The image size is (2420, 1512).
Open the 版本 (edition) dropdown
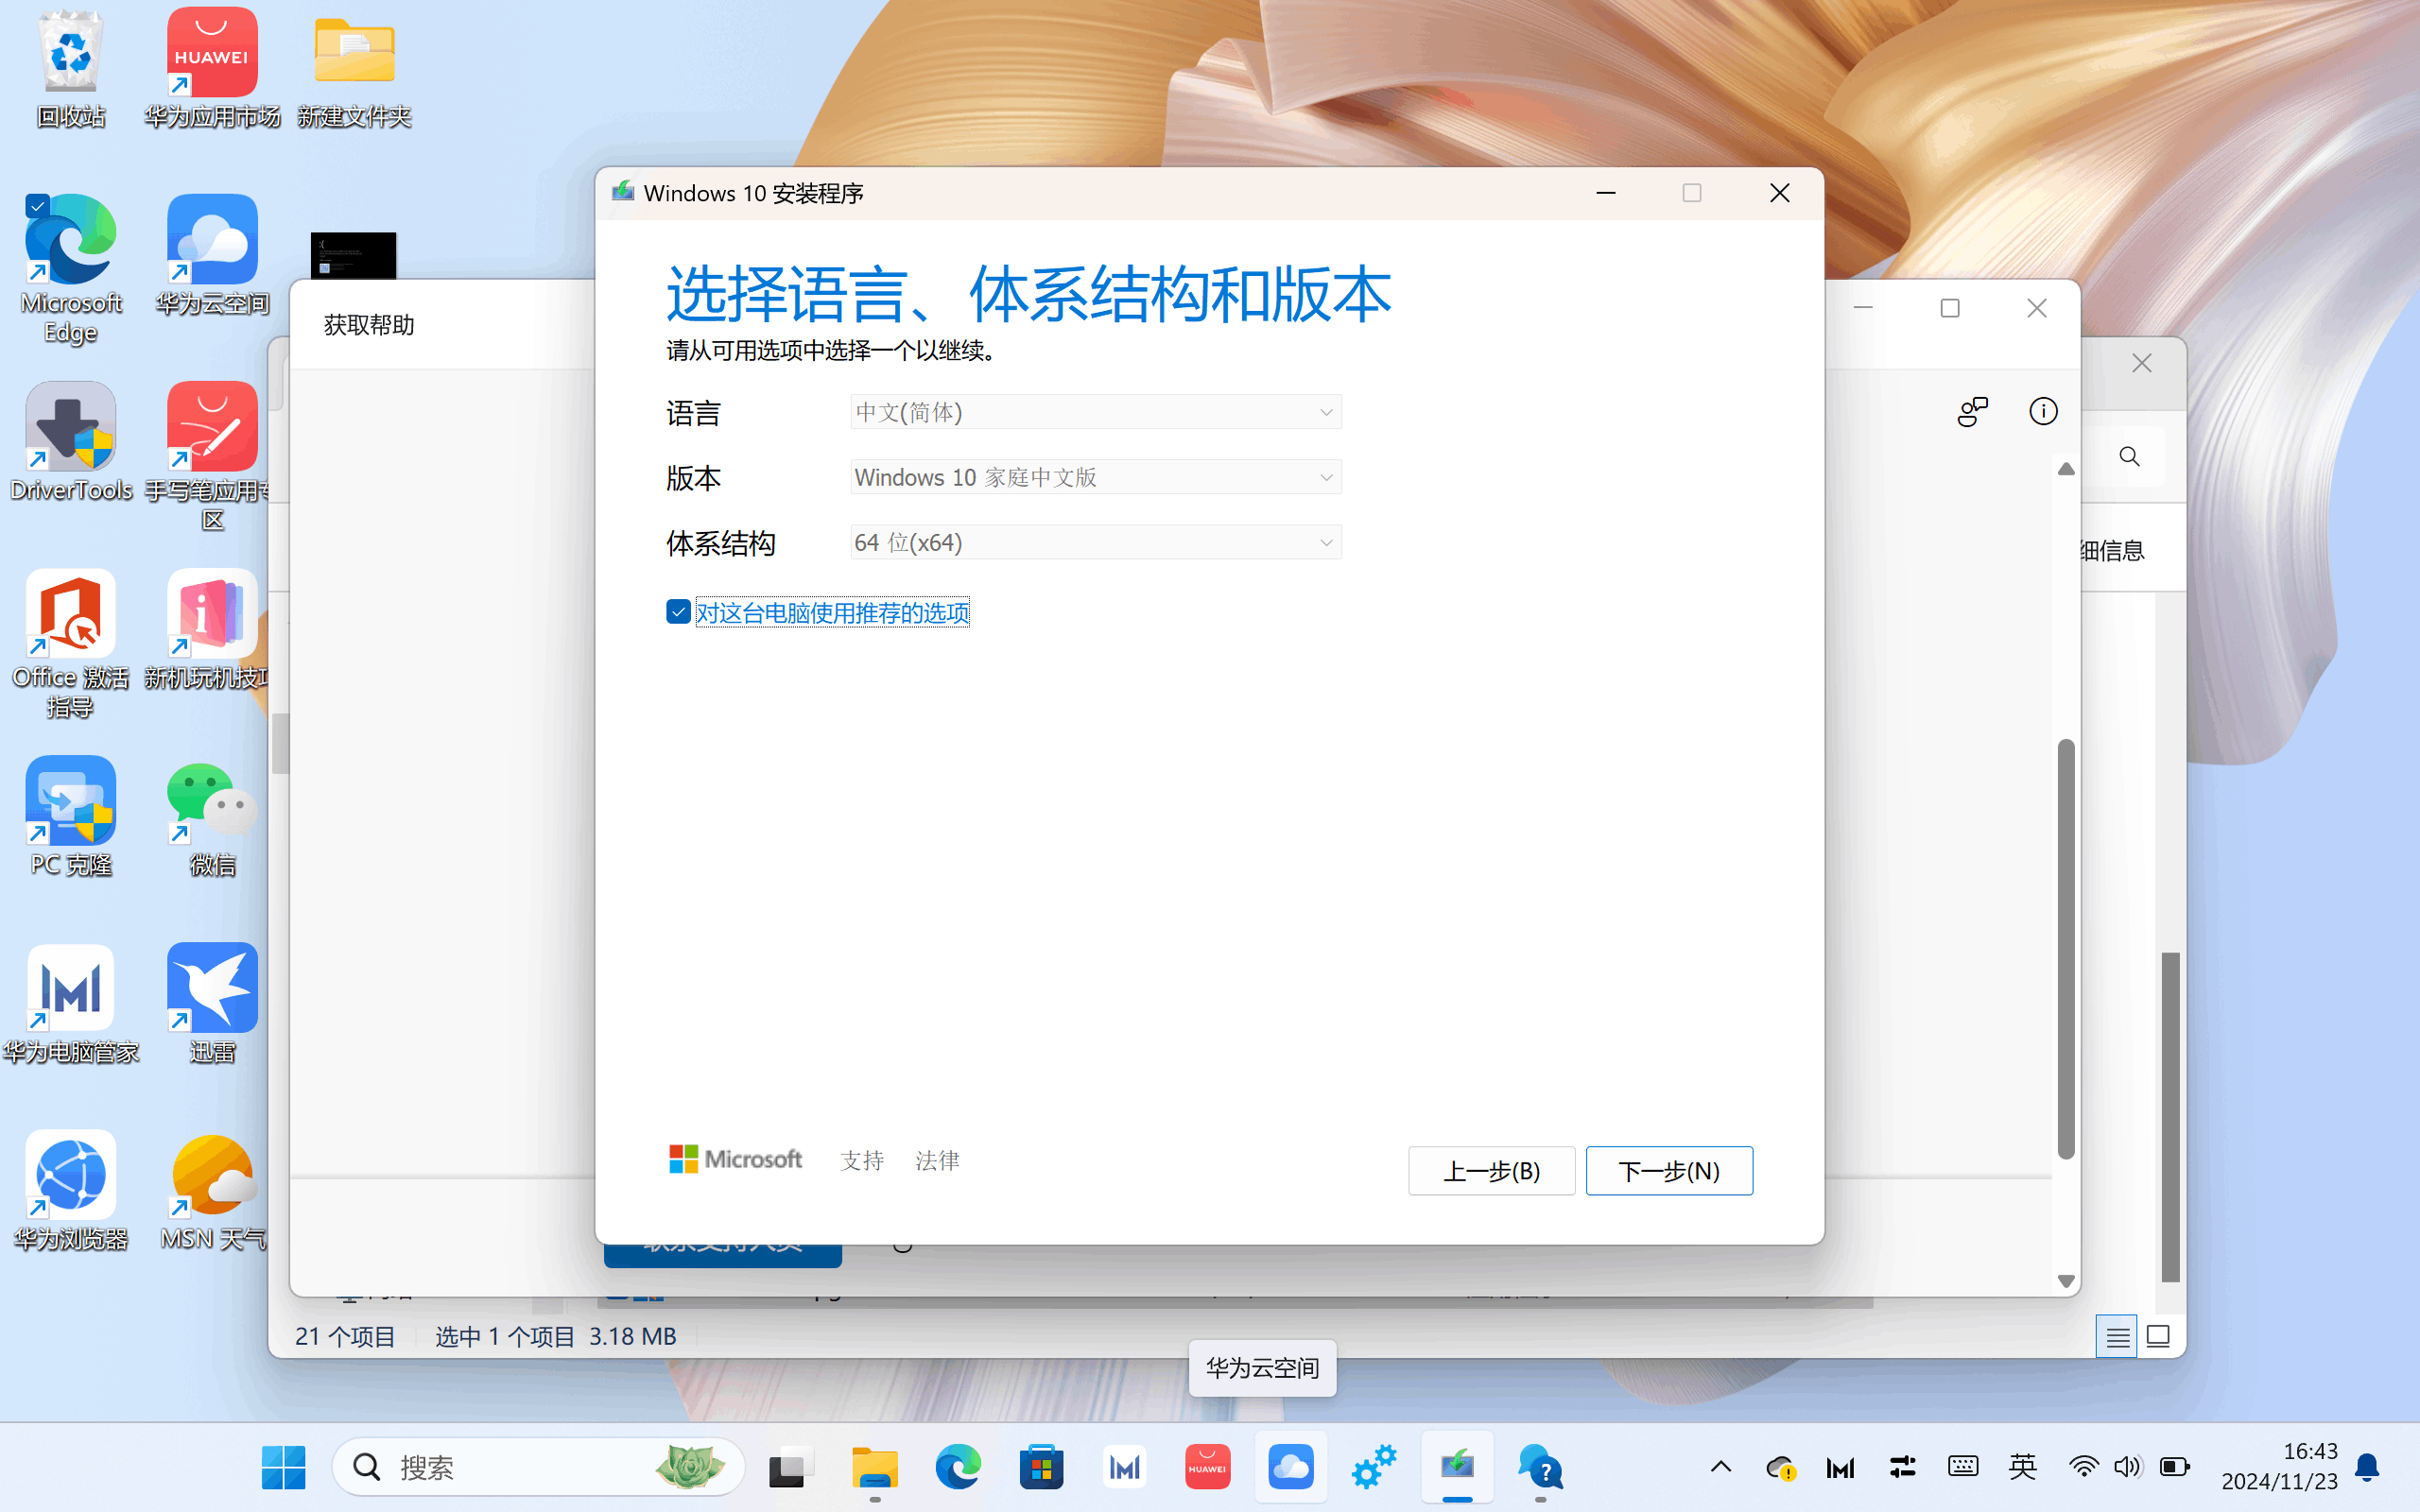coord(1095,477)
